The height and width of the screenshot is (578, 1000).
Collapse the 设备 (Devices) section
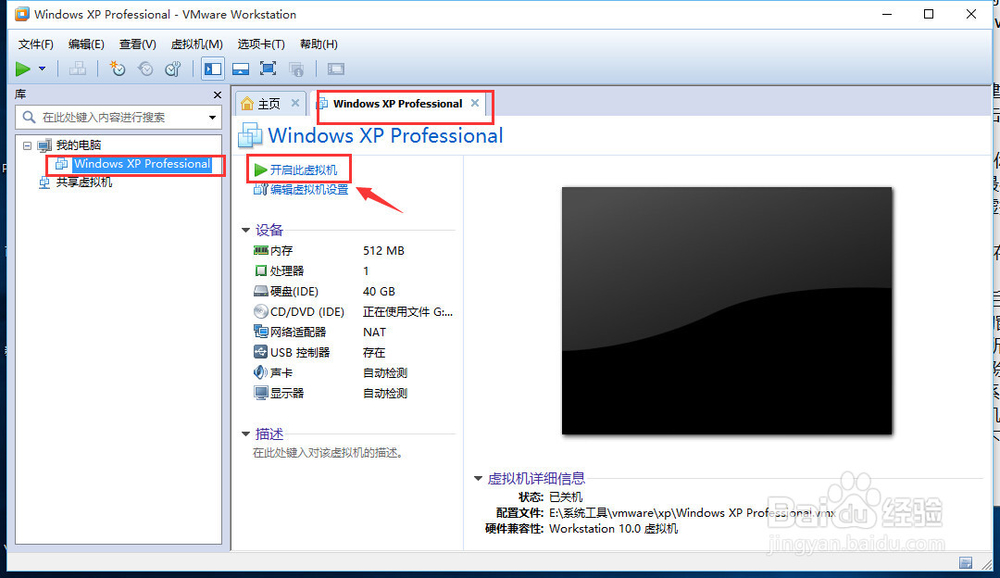coord(246,230)
